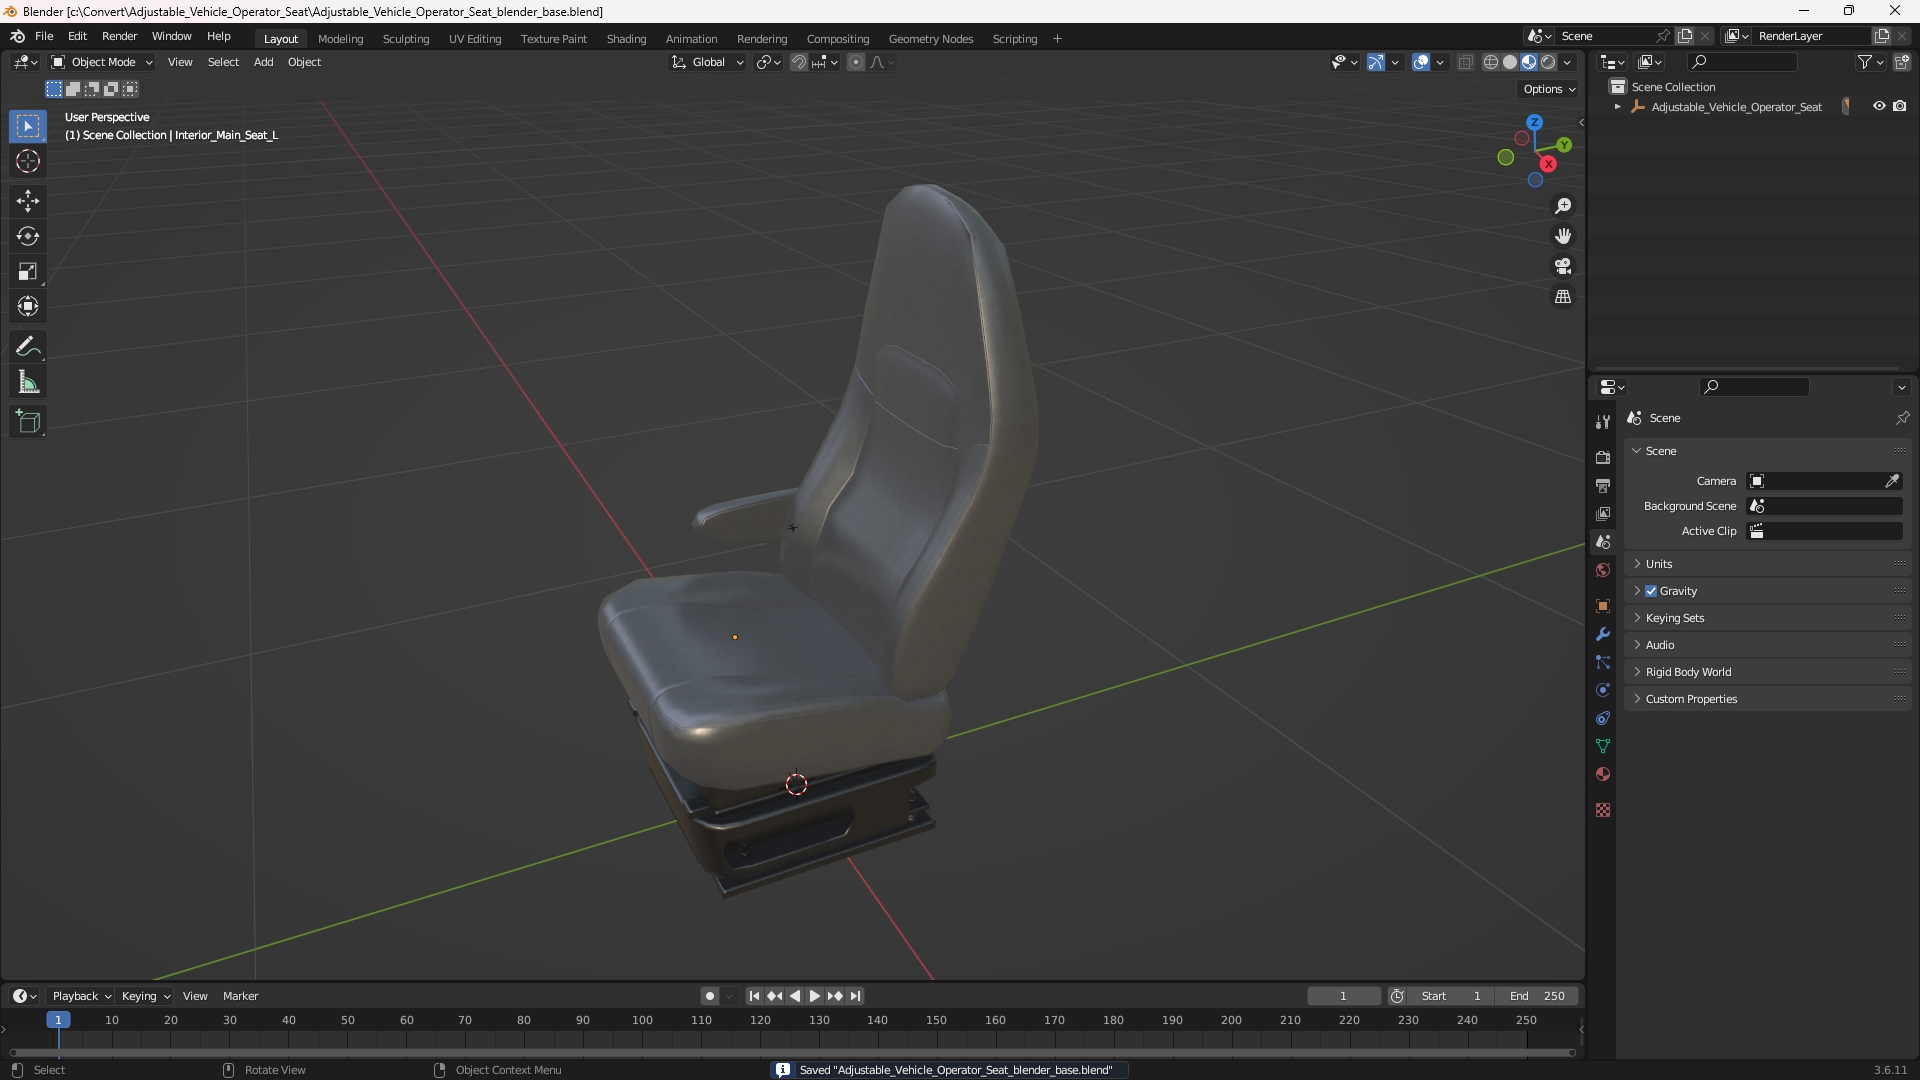Screen dimensions: 1920x1080
Task: Toggle snapping magnet in header
Action: [799, 62]
